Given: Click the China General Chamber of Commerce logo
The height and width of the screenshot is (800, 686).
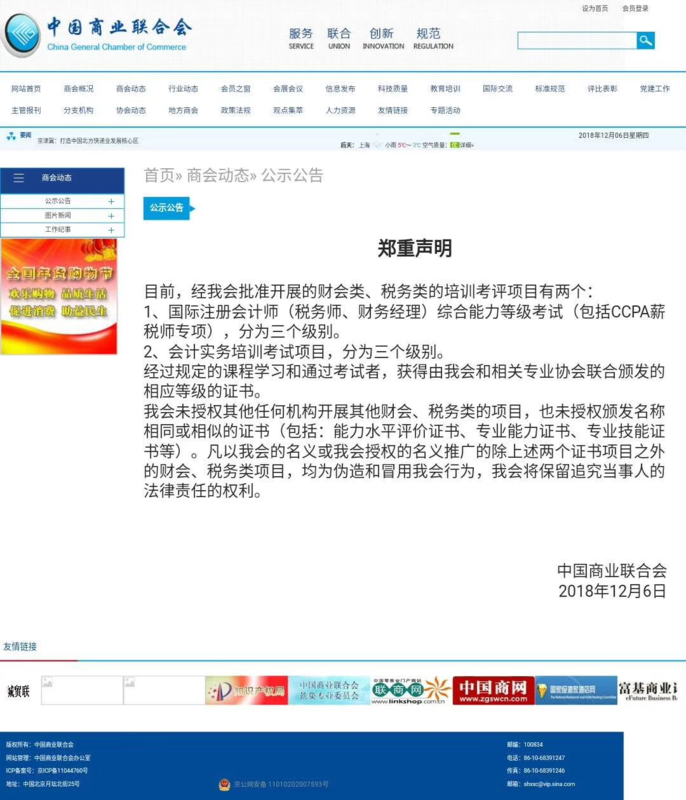Looking at the screenshot, I should click(97, 35).
